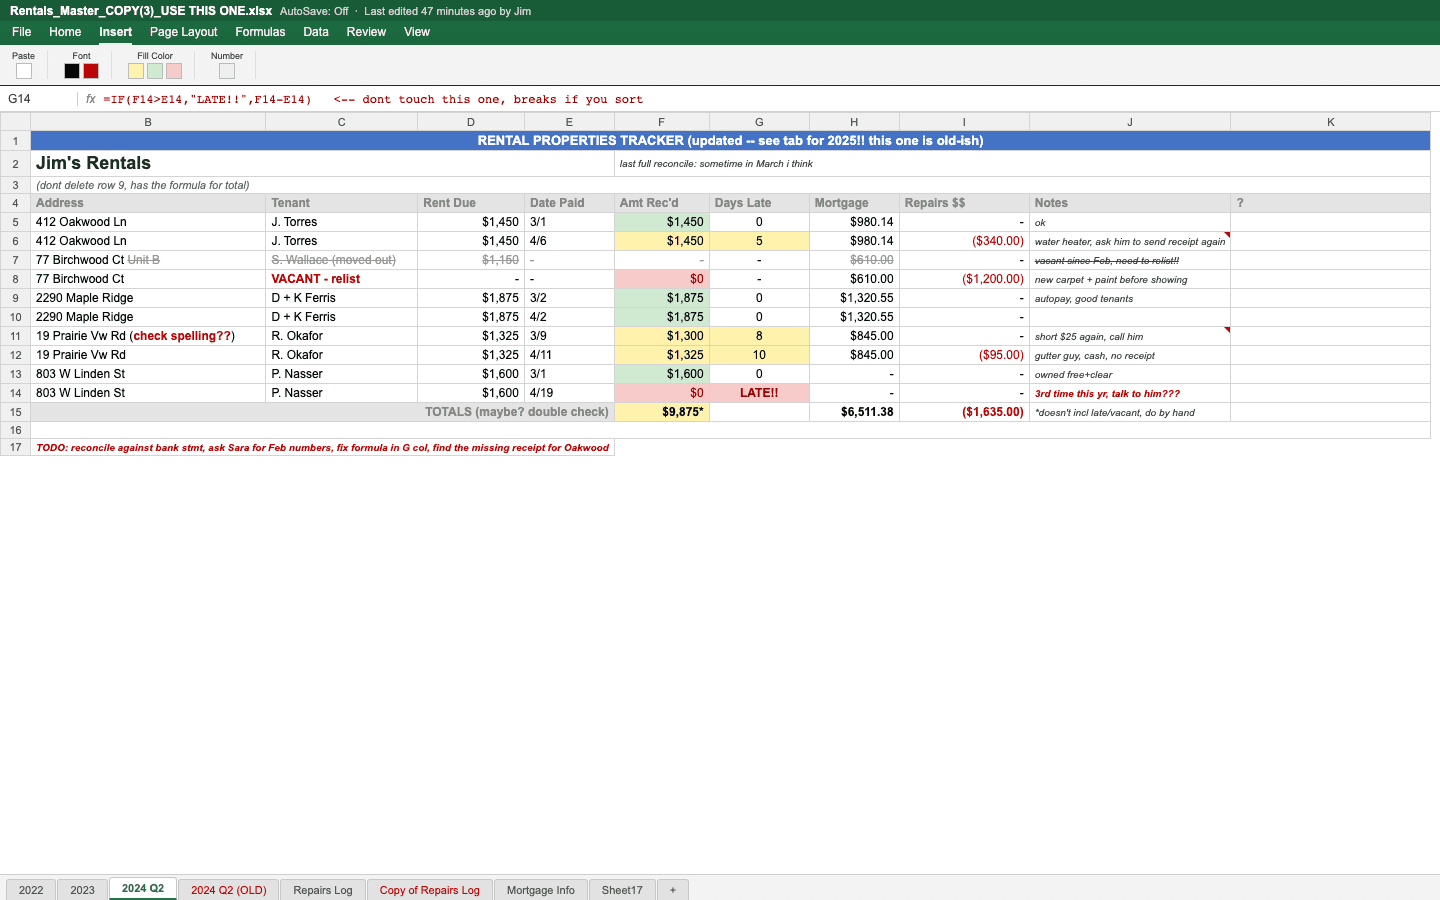Select the $1,320.55 mortgage cell in row 9
The image size is (1440, 900).
(x=854, y=298)
